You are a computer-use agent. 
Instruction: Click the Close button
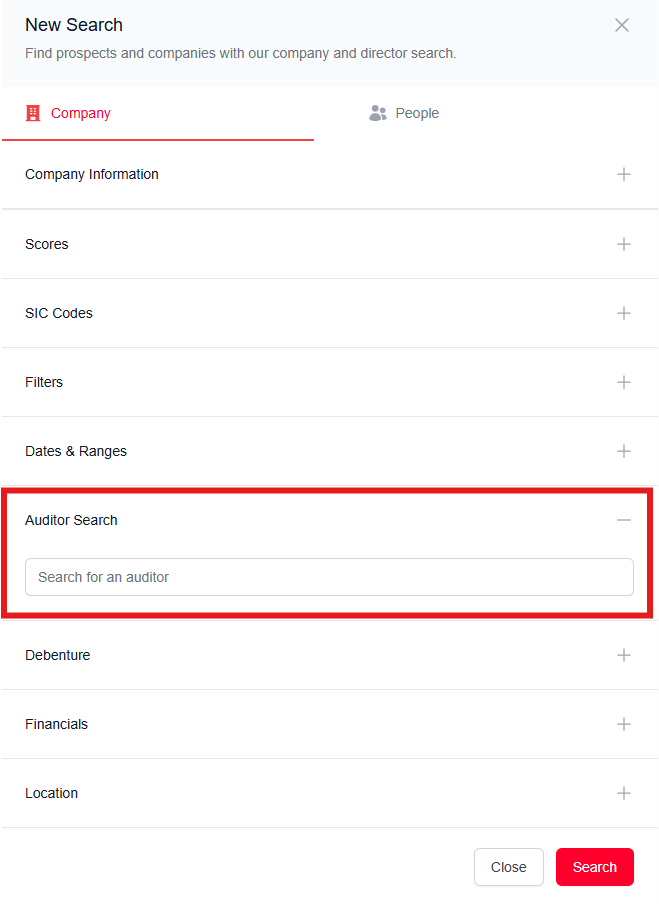508,867
